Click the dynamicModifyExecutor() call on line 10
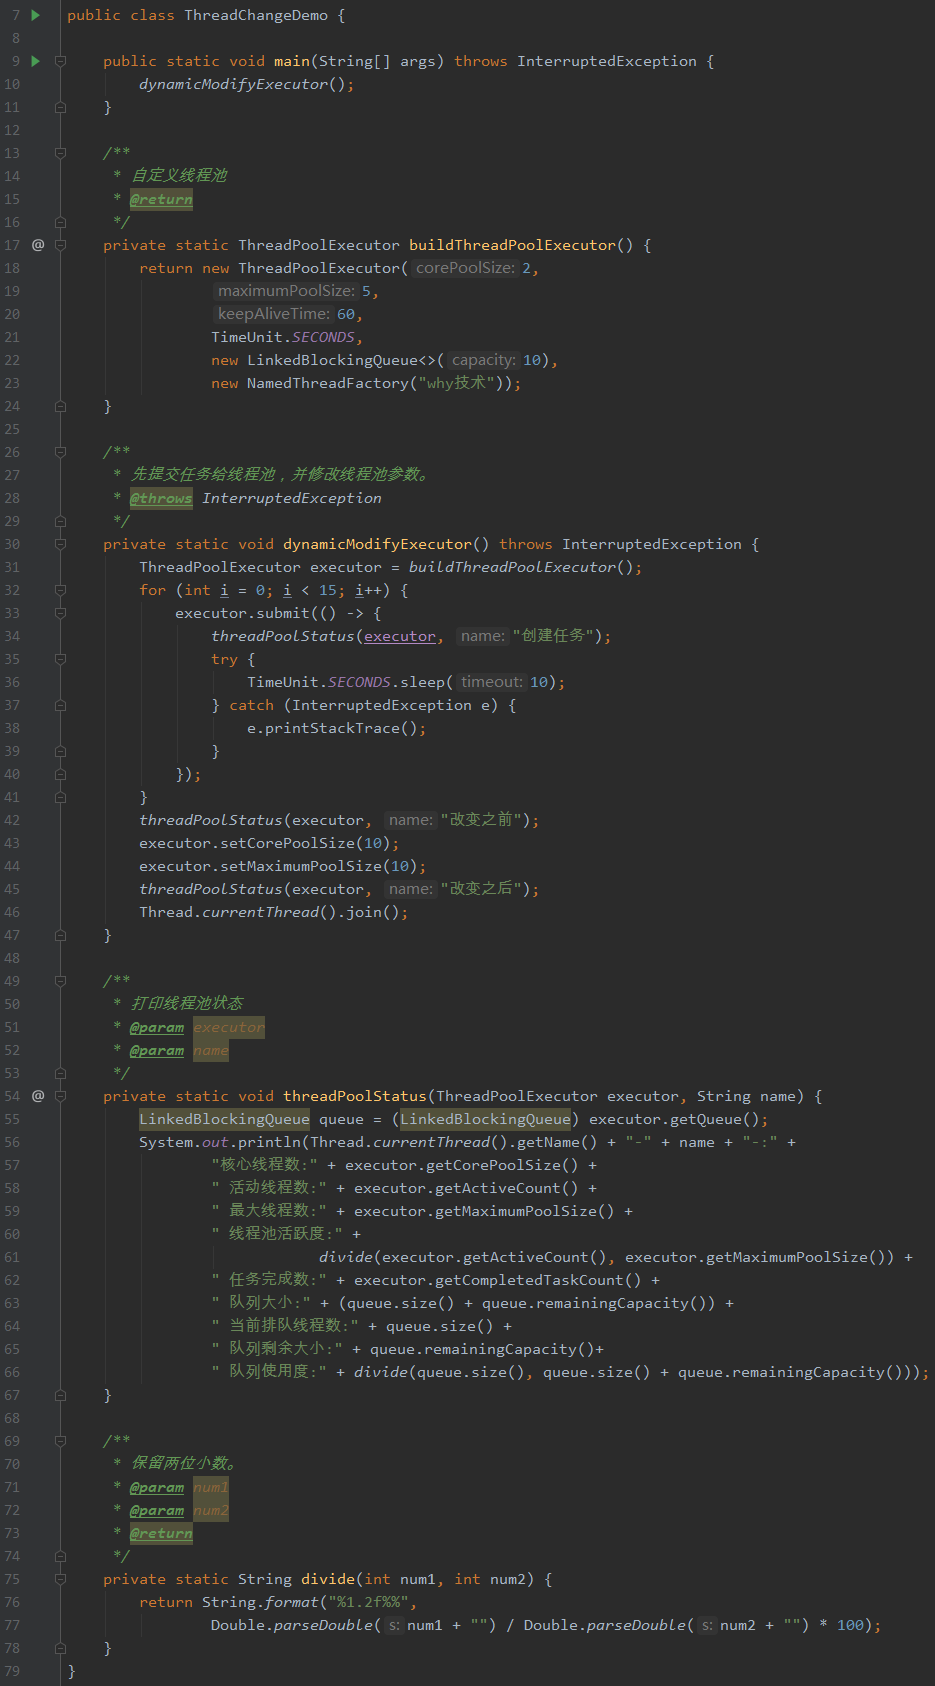 click(x=242, y=84)
